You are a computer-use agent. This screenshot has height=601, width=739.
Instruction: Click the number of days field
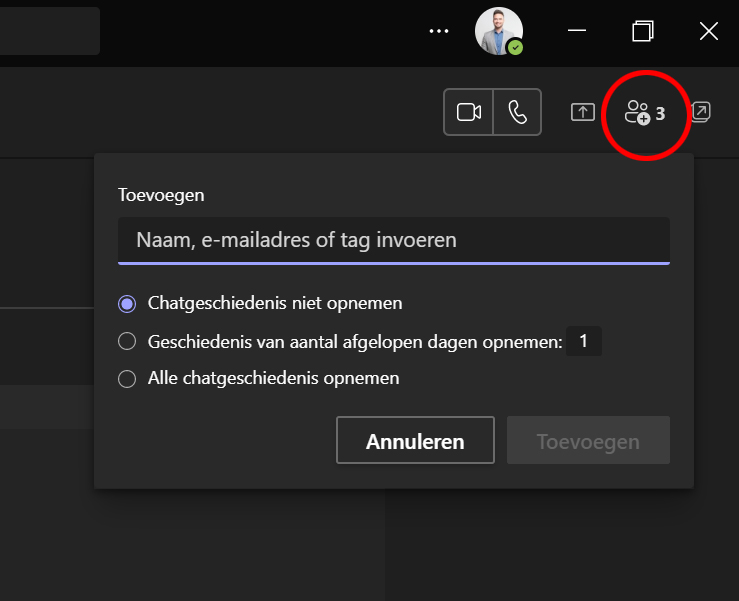click(x=584, y=341)
